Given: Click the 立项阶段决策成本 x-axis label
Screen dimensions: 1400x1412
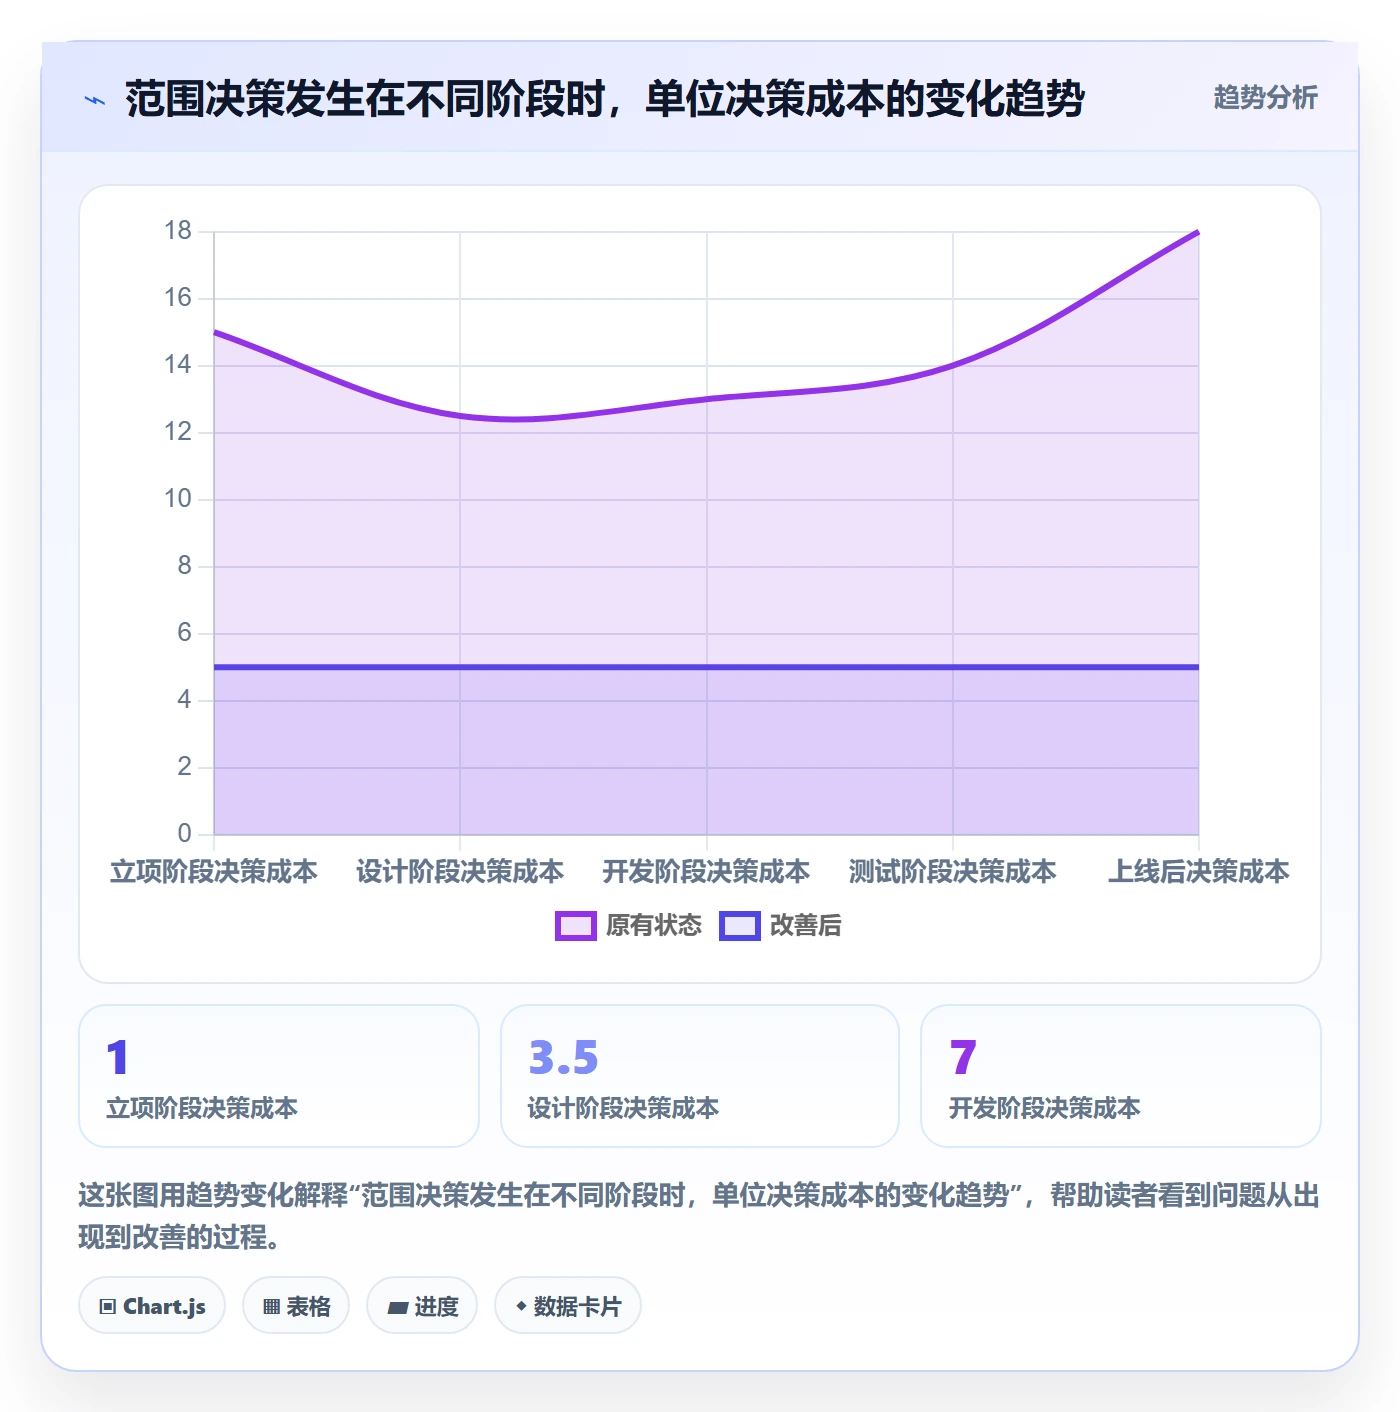Looking at the screenshot, I should [214, 872].
